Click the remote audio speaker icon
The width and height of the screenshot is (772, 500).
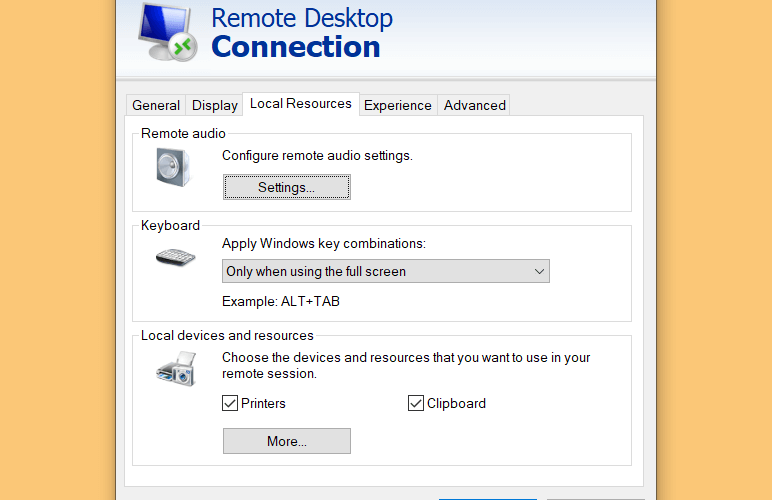click(173, 167)
